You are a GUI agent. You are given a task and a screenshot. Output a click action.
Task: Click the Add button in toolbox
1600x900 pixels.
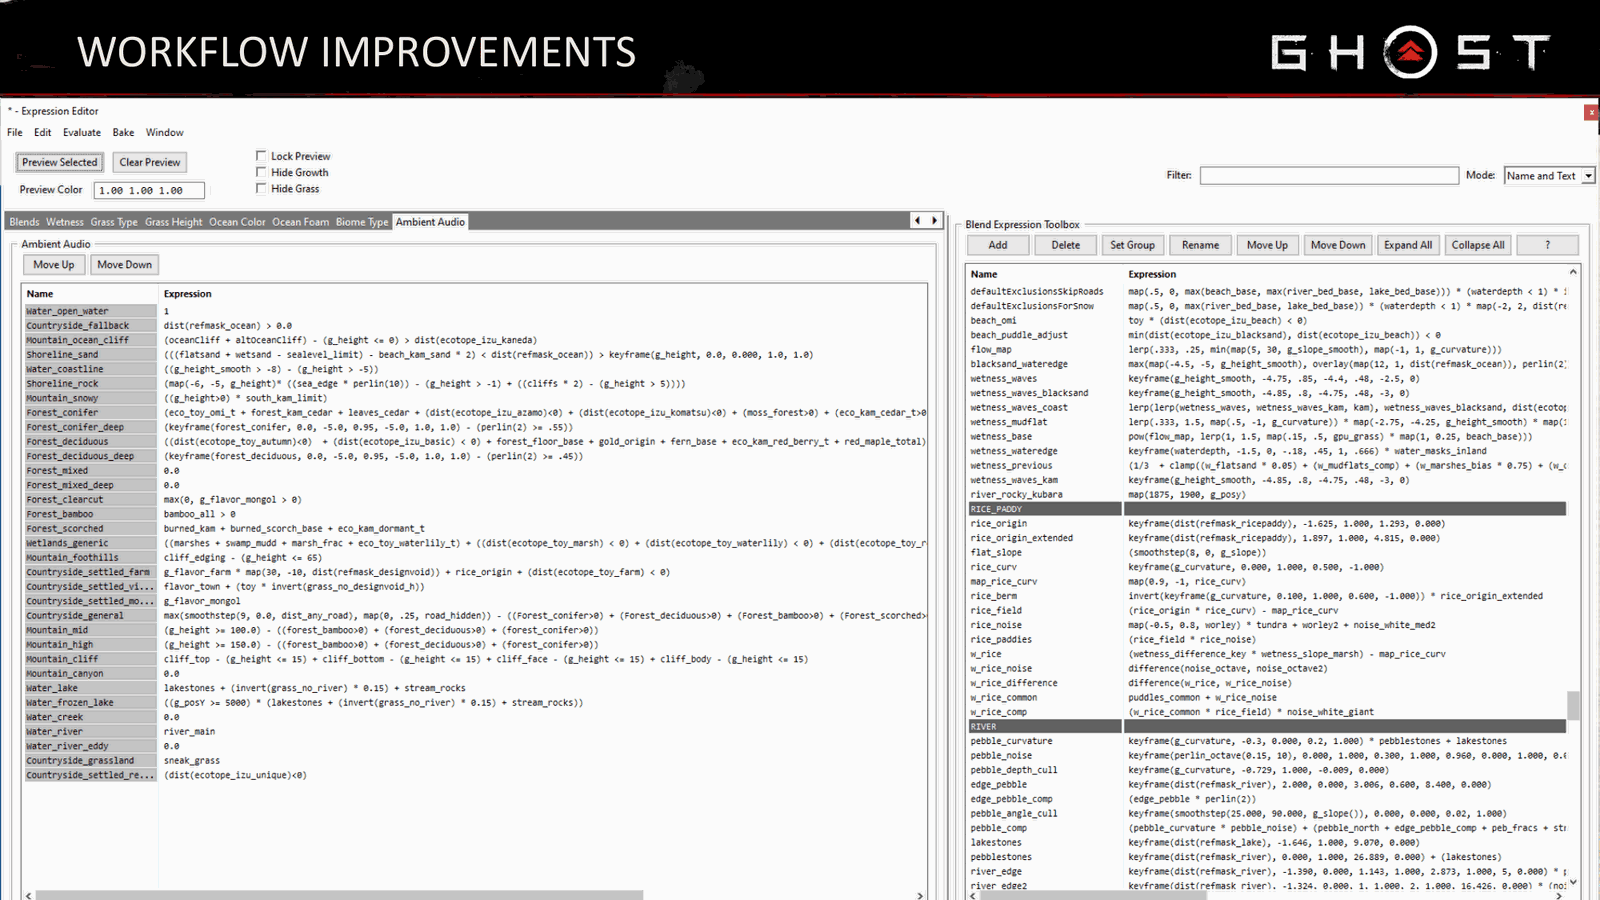[x=998, y=245]
